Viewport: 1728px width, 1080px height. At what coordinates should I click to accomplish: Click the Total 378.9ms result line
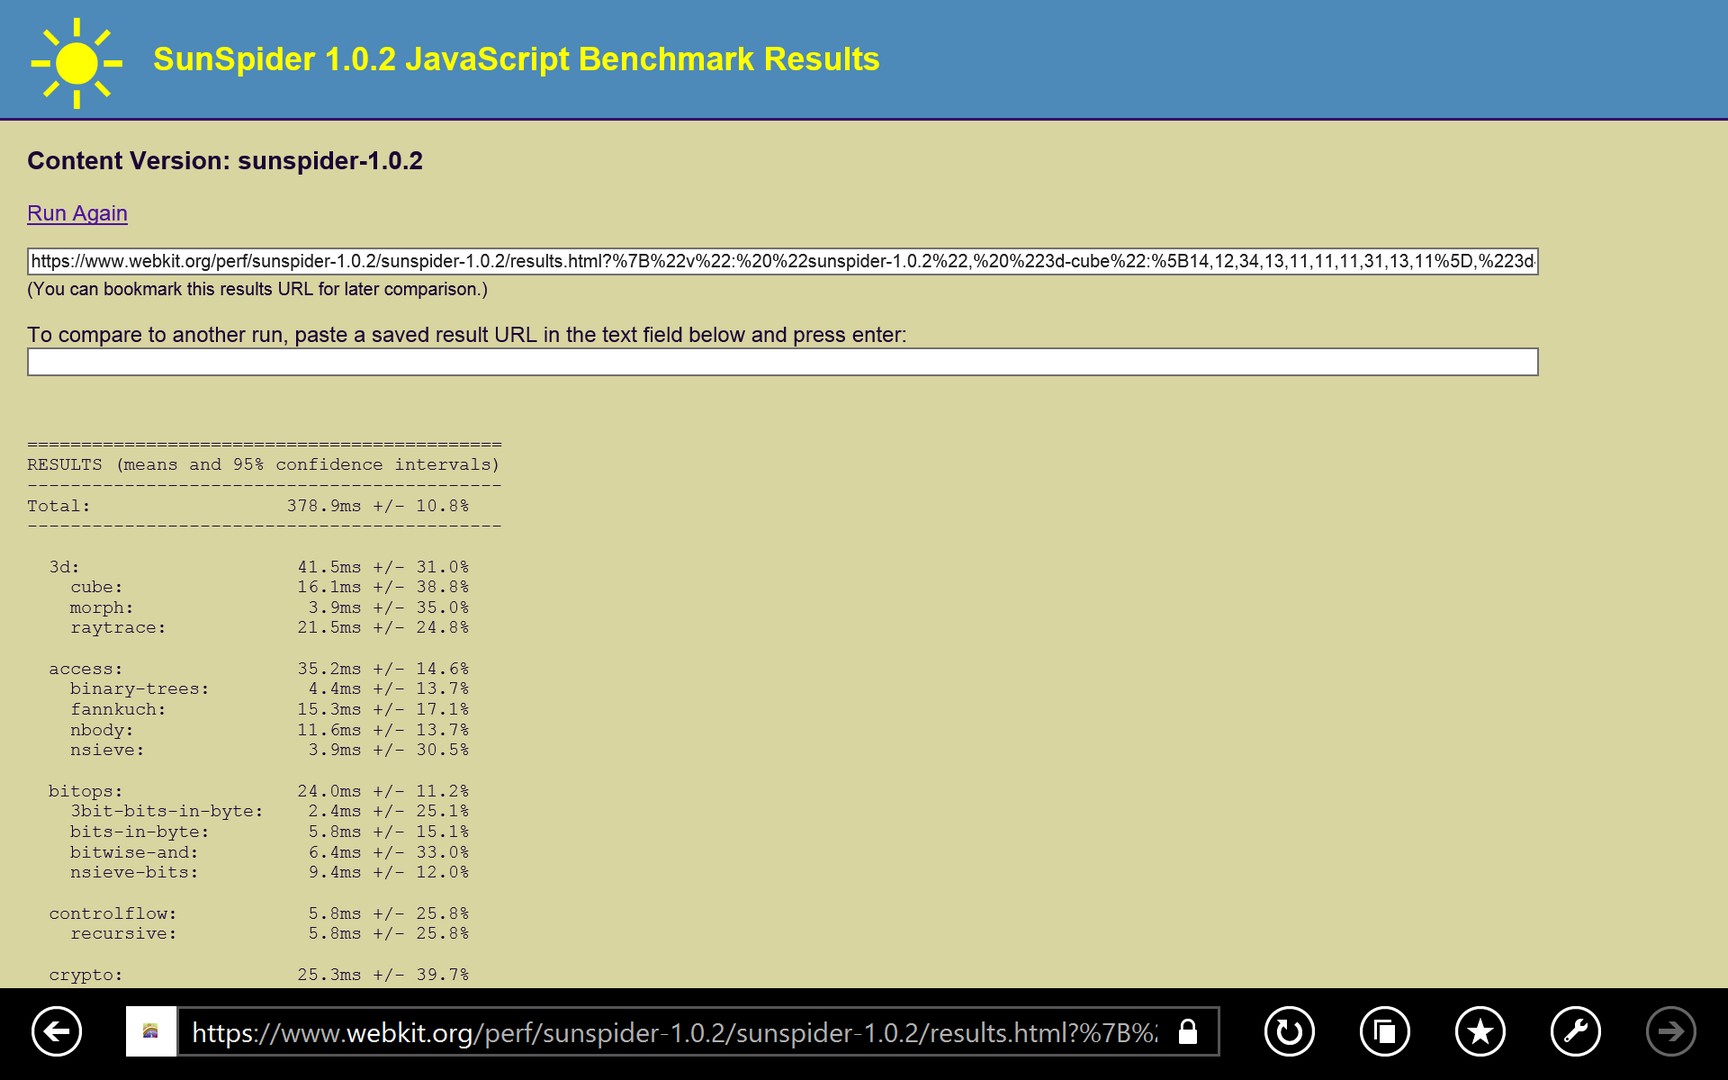[x=248, y=506]
